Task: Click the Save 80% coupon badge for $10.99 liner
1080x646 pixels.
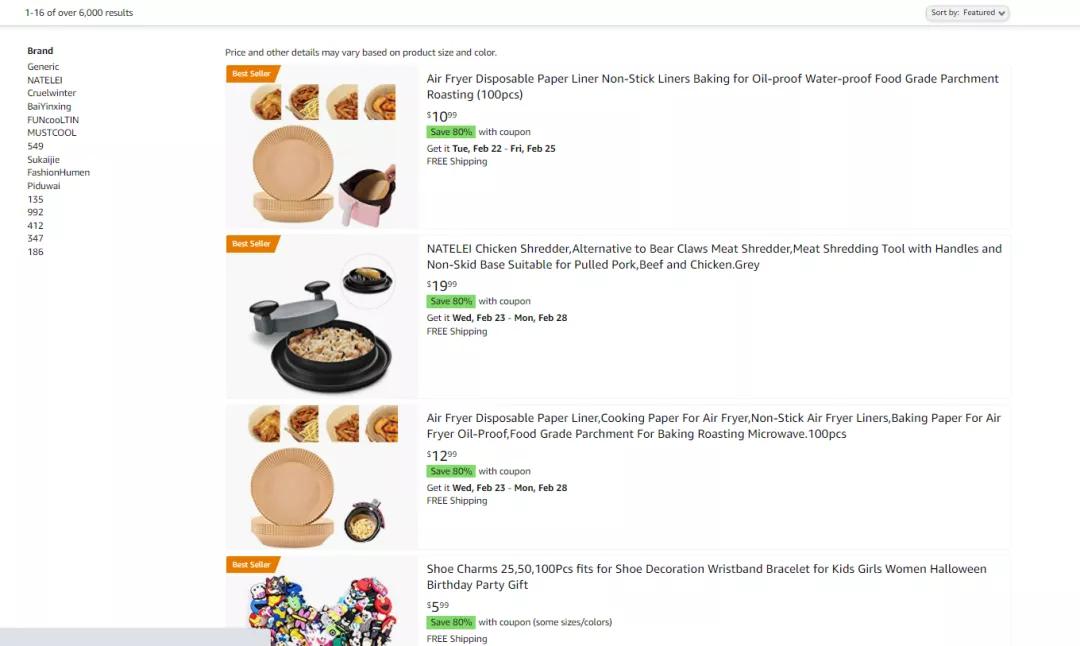Action: pos(450,132)
